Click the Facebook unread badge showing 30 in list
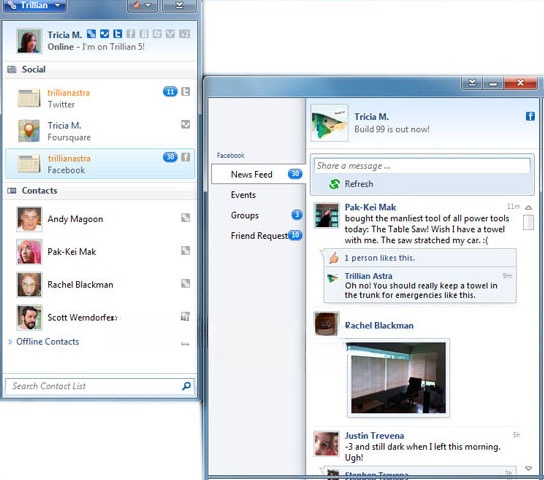 (170, 157)
